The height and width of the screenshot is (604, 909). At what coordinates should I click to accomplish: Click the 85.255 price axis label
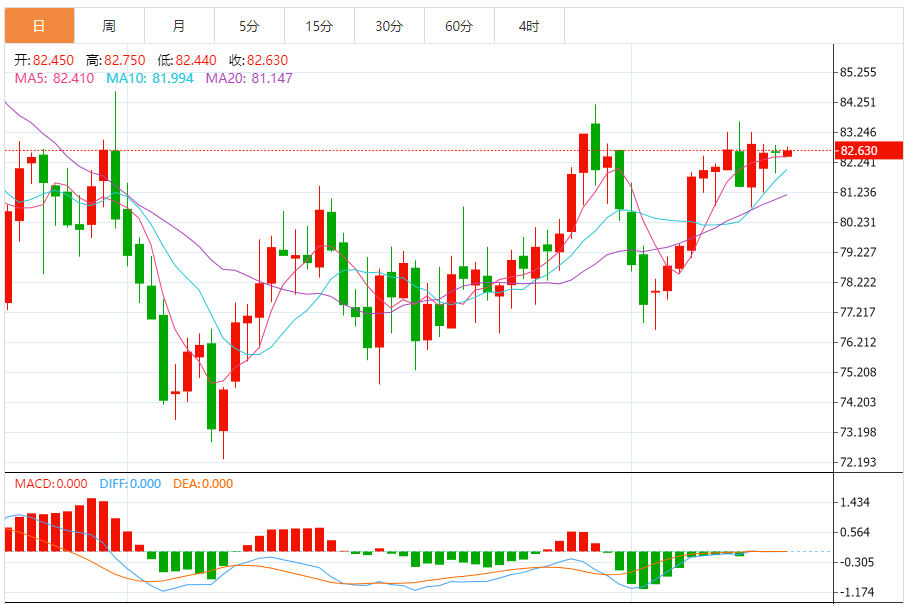click(x=858, y=72)
